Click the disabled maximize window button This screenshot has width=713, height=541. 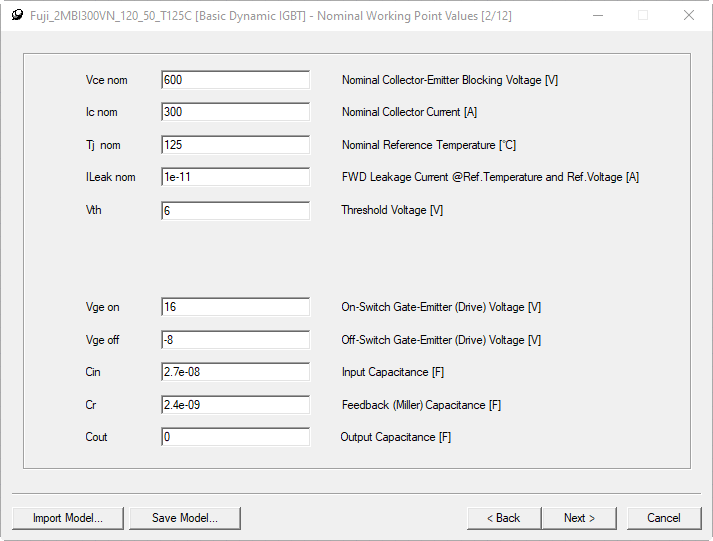[x=643, y=15]
